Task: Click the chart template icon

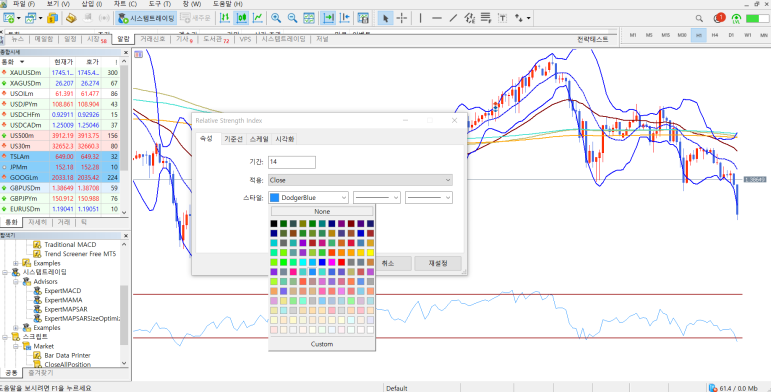Action: [x=363, y=18]
